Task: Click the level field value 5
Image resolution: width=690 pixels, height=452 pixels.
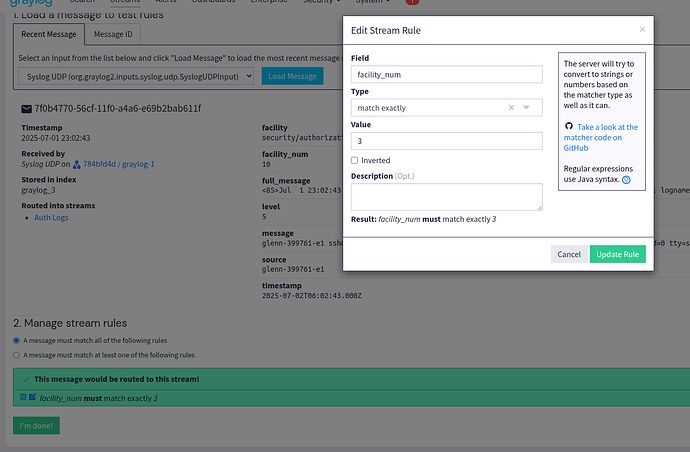Action: coord(264,217)
